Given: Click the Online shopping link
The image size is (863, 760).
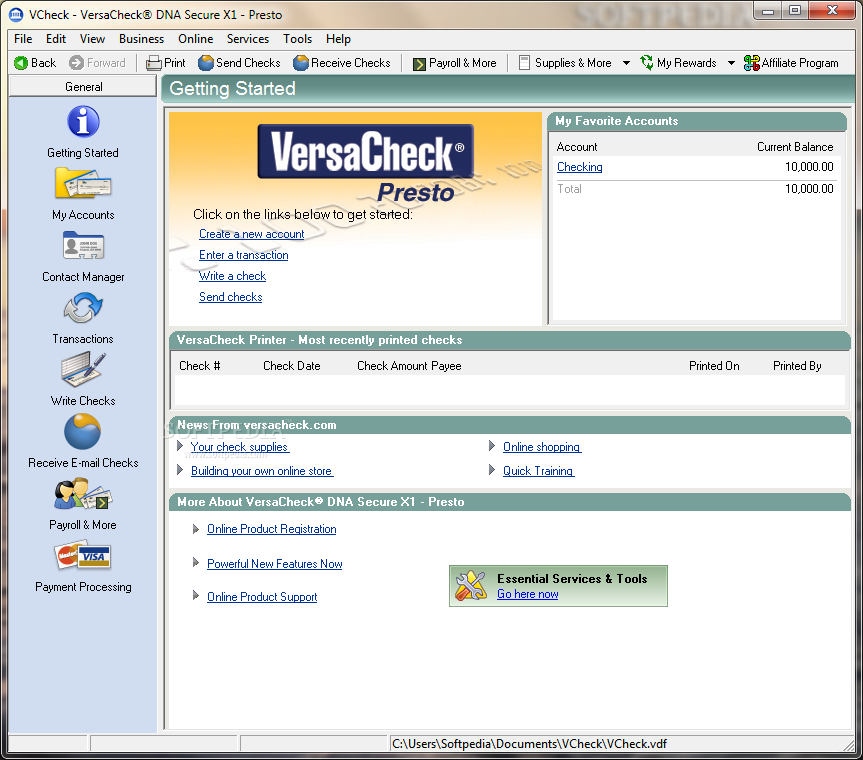Looking at the screenshot, I should tap(542, 447).
